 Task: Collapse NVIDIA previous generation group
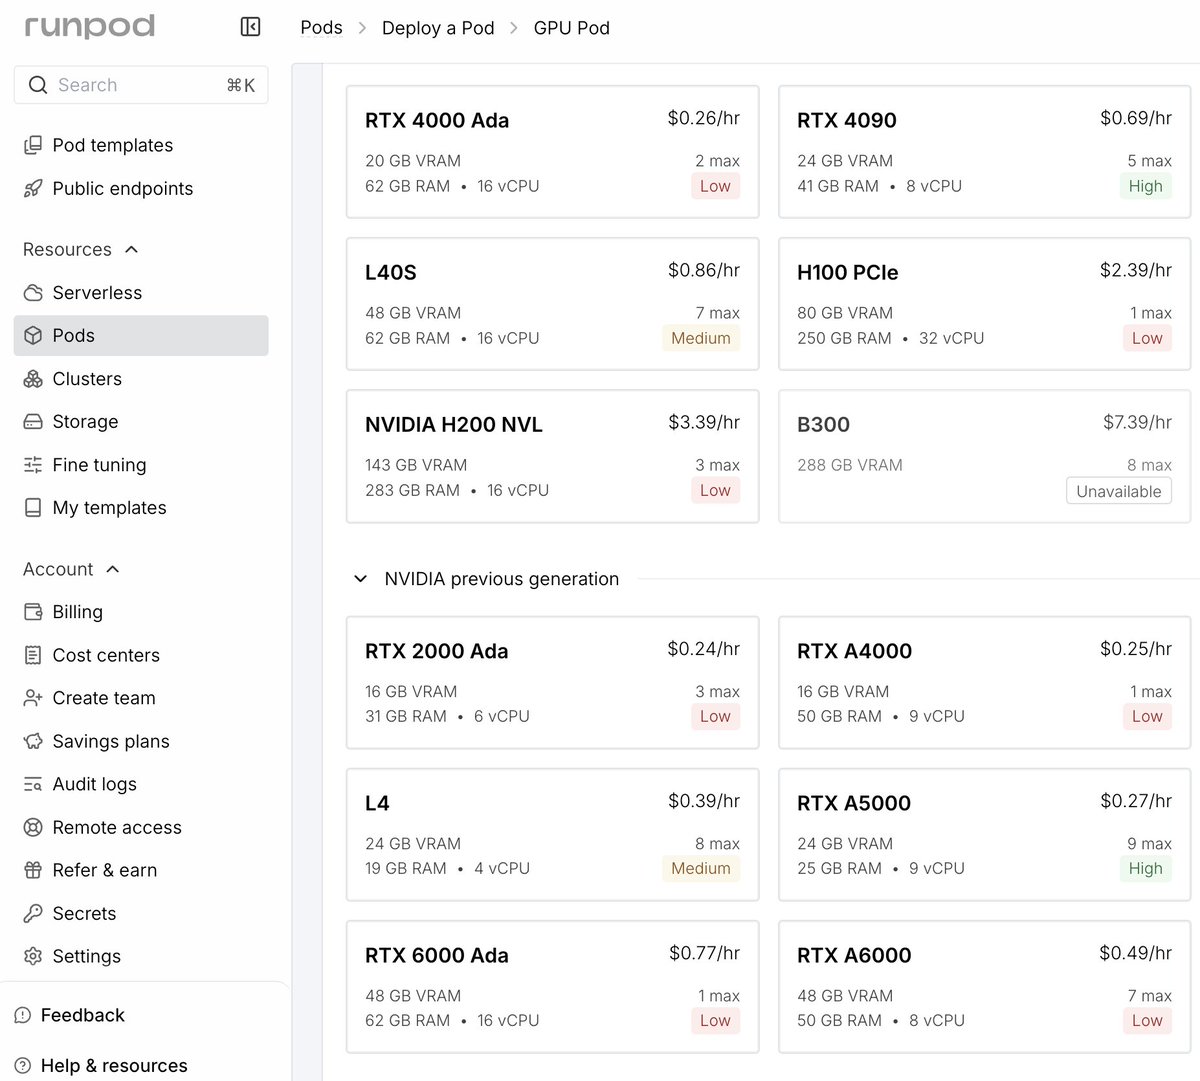point(361,579)
